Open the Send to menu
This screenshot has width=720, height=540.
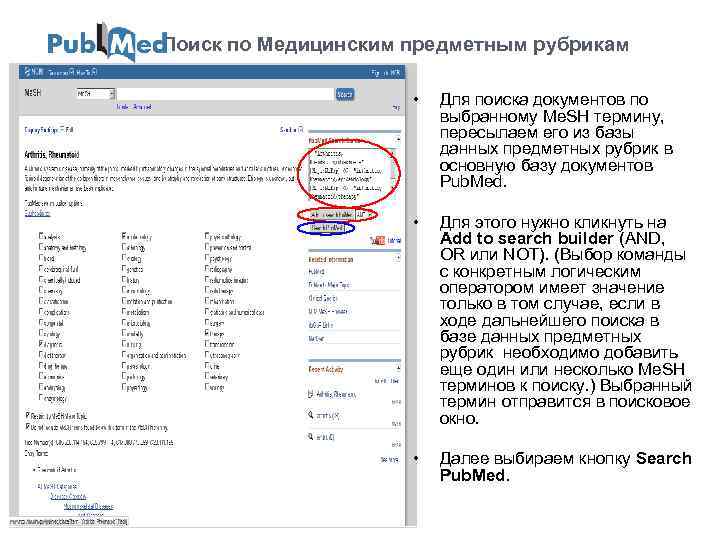coord(291,130)
